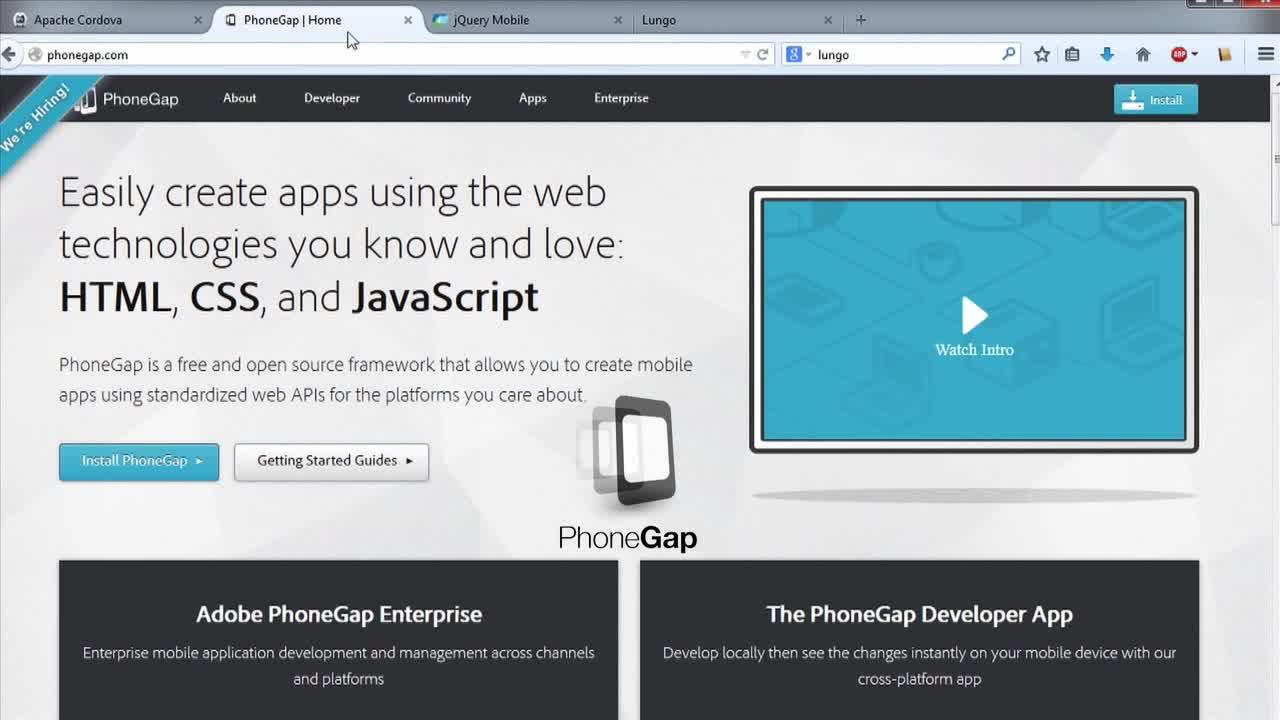Select the PhoneGap | Home tab
The height and width of the screenshot is (720, 1280).
pyautogui.click(x=318, y=20)
